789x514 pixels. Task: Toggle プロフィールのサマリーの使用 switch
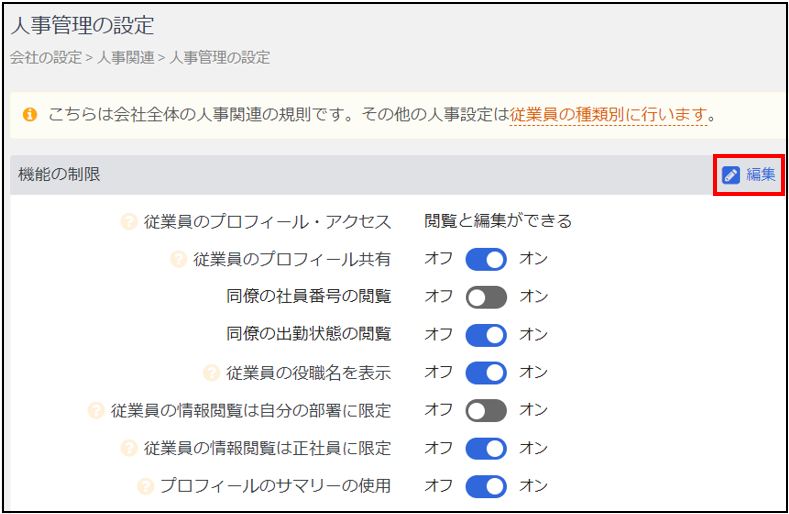coord(486,487)
